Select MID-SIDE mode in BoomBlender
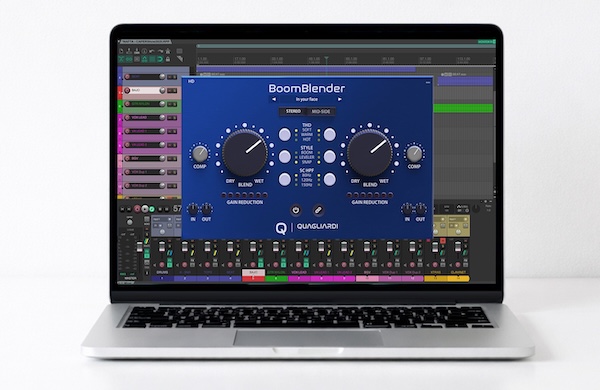 [x=321, y=111]
